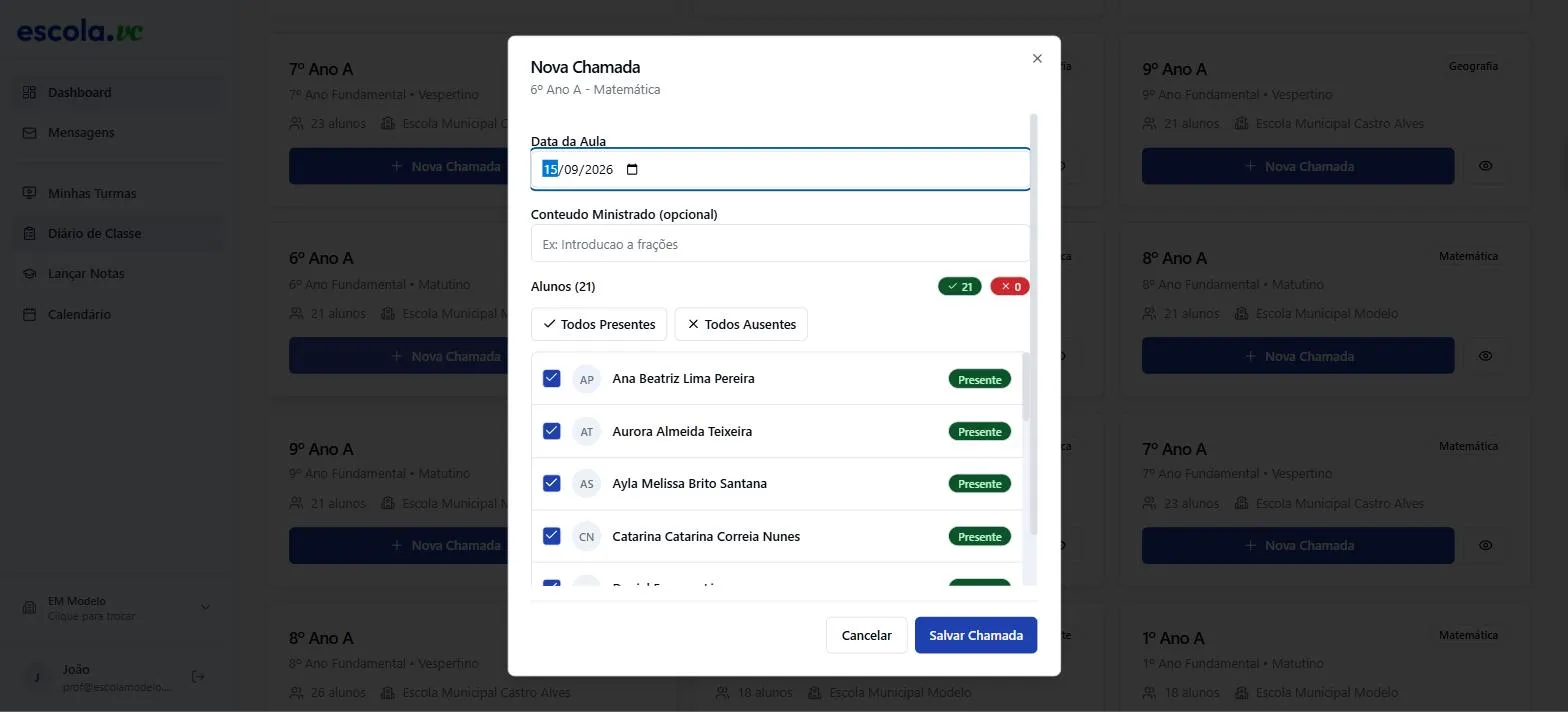Click the Calendário sidebar icon
The image size is (1568, 712).
[29, 314]
